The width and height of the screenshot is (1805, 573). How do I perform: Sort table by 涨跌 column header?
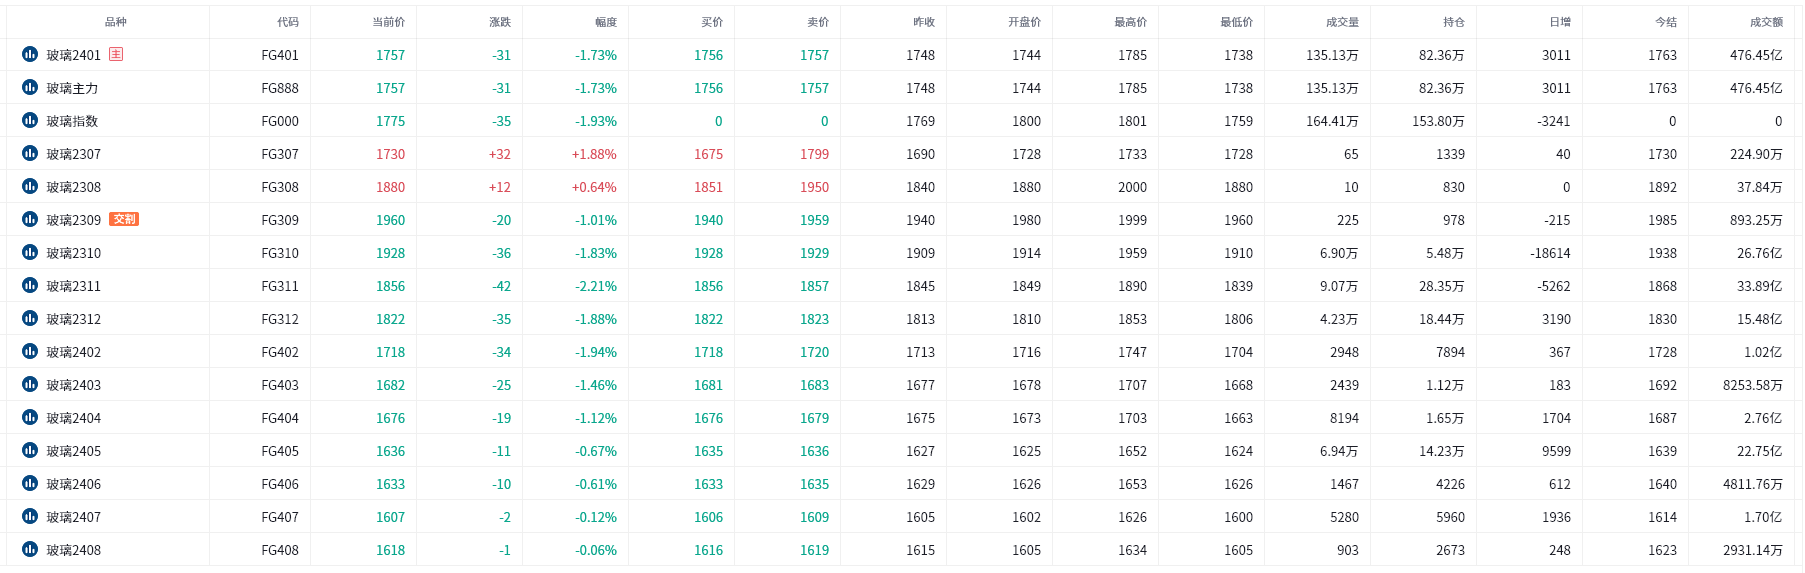[500, 22]
